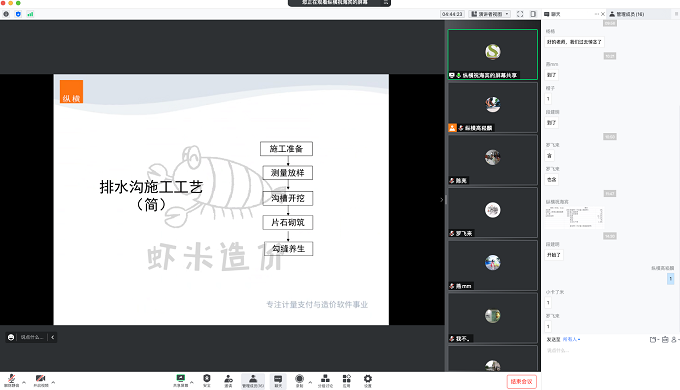This screenshot has width=680, height=390.
Task: Open the shared image thumbnail in chat
Action: tap(574, 217)
